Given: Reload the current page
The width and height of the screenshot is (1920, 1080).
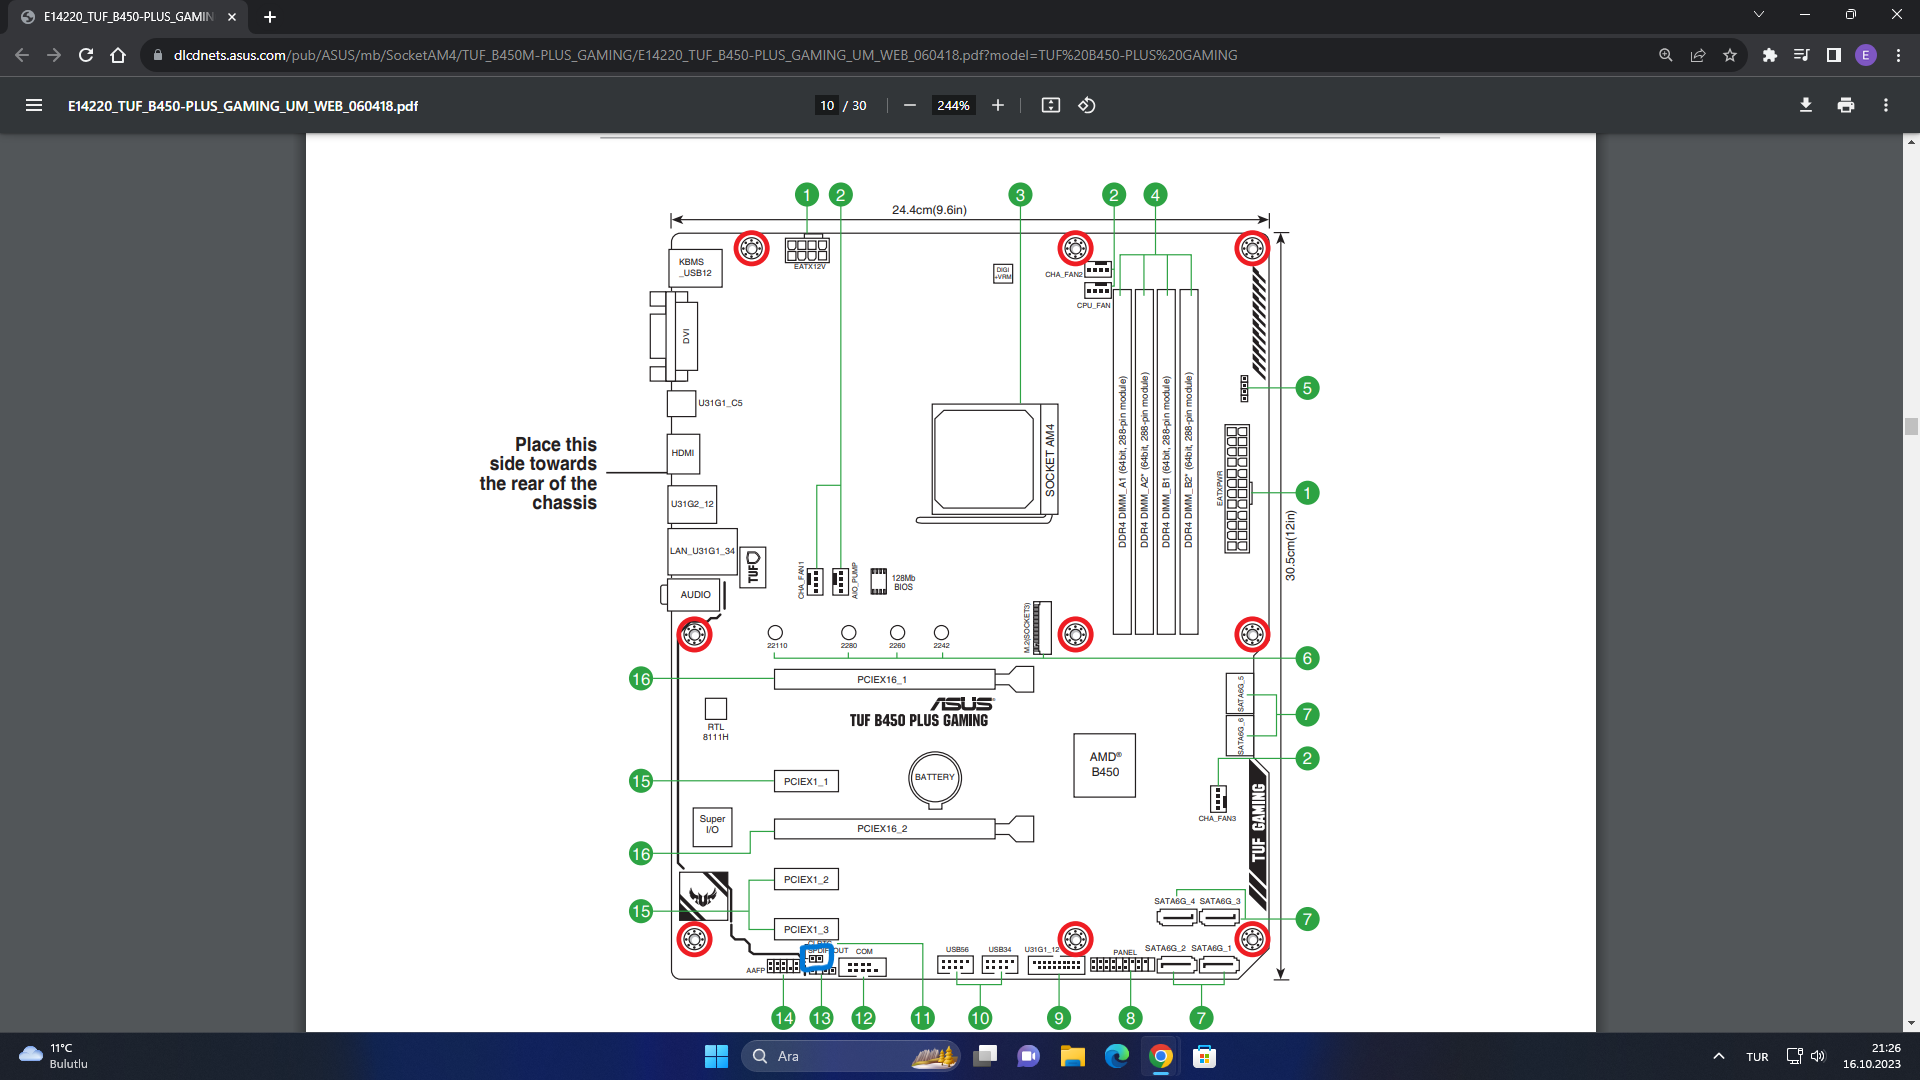Looking at the screenshot, I should 86,55.
